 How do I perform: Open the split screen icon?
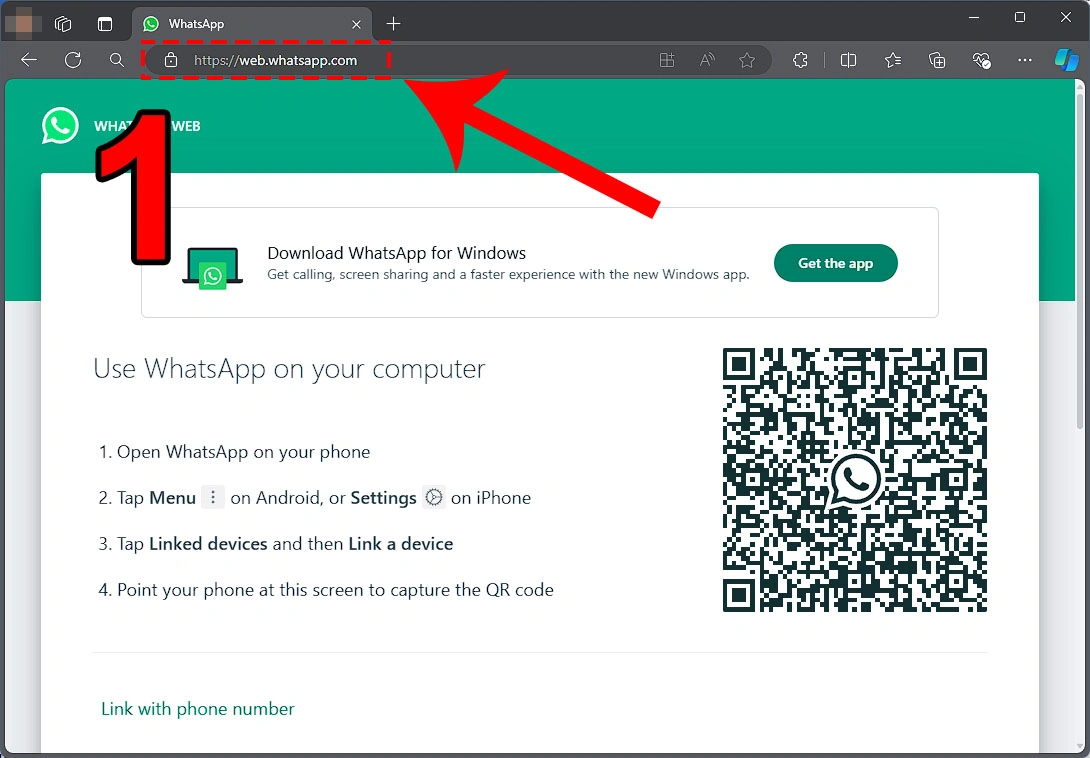point(848,61)
